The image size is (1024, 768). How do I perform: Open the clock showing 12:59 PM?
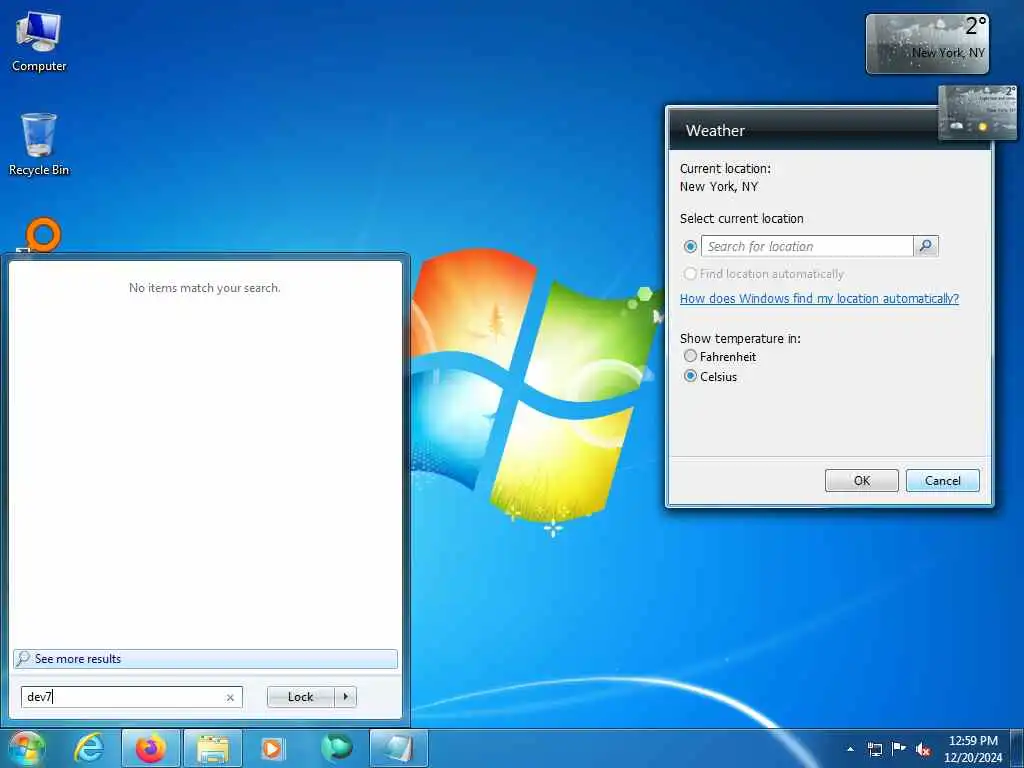pyautogui.click(x=972, y=749)
